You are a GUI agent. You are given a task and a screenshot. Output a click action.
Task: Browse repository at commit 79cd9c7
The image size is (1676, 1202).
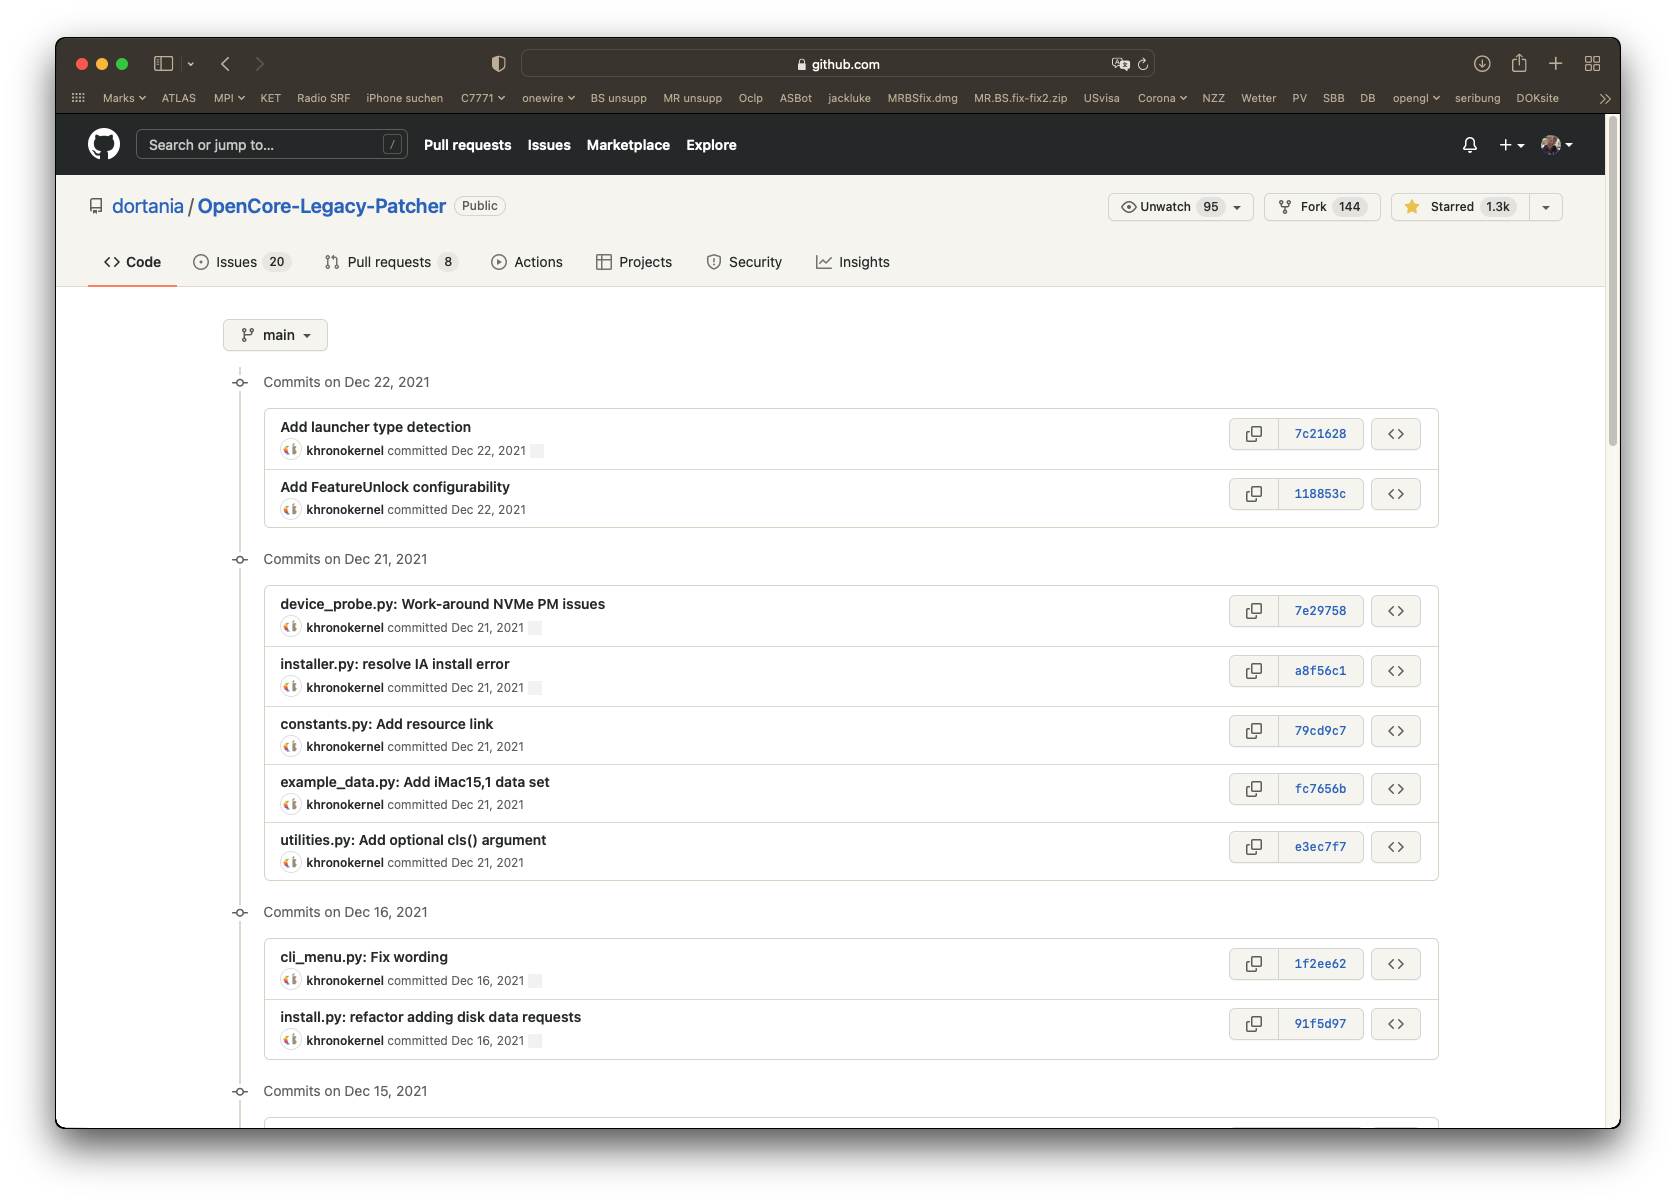[1396, 731]
